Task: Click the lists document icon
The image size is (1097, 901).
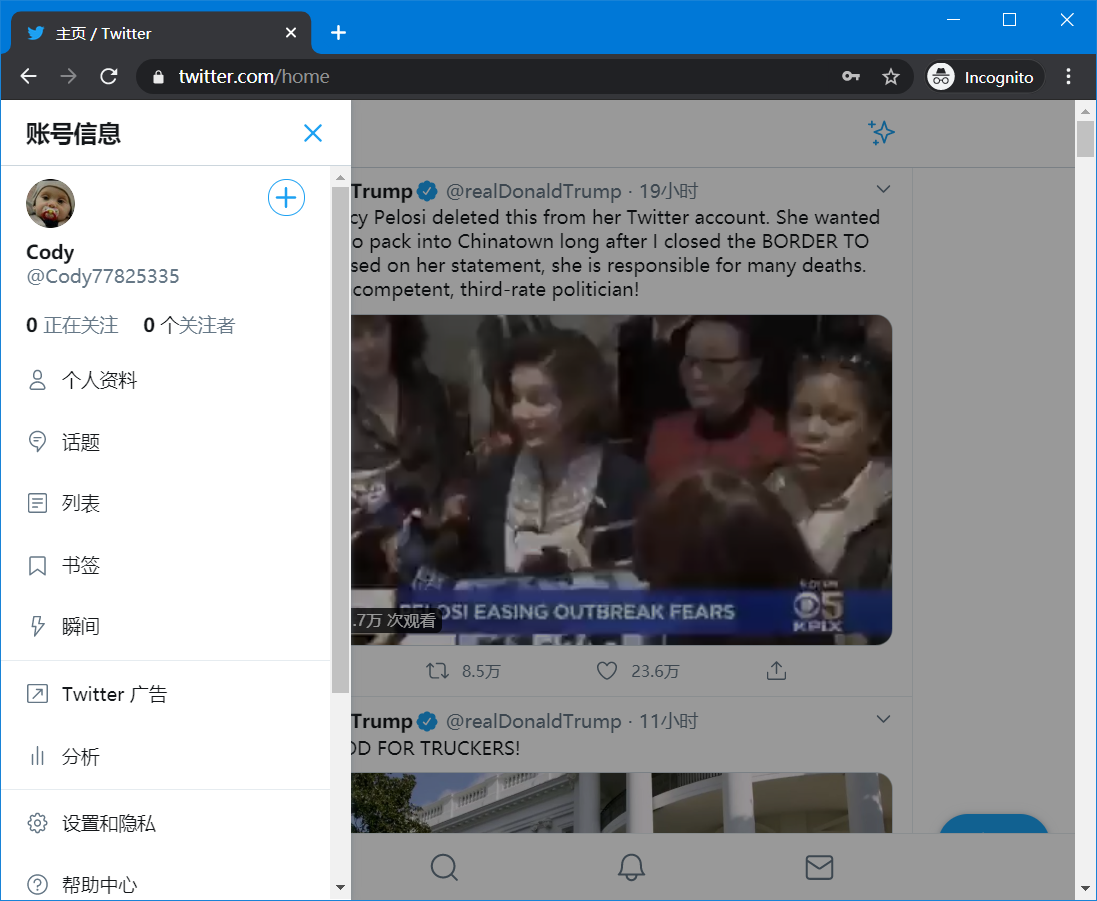Action: pyautogui.click(x=37, y=504)
